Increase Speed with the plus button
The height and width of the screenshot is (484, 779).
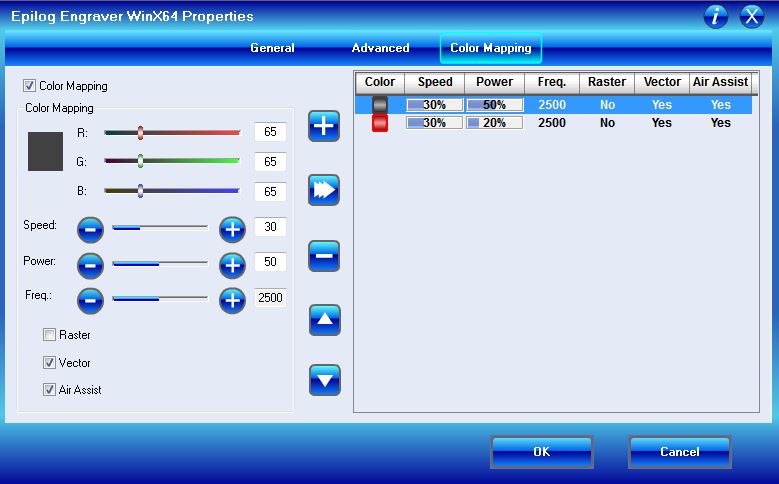[x=232, y=230]
